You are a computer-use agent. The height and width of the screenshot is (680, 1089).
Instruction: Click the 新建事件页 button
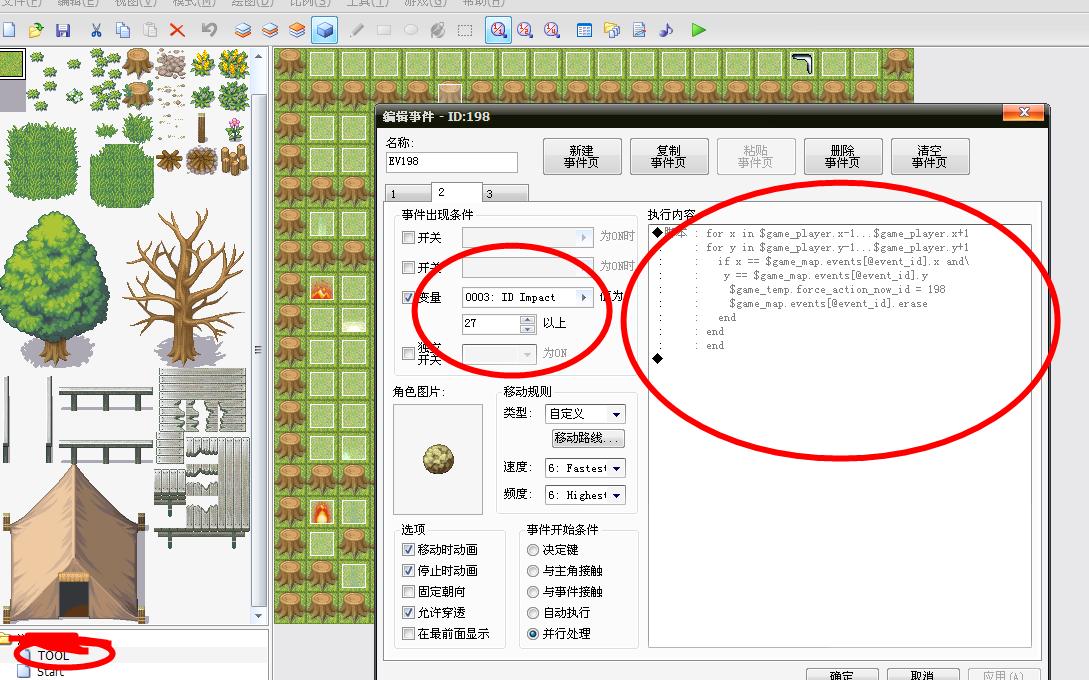582,156
